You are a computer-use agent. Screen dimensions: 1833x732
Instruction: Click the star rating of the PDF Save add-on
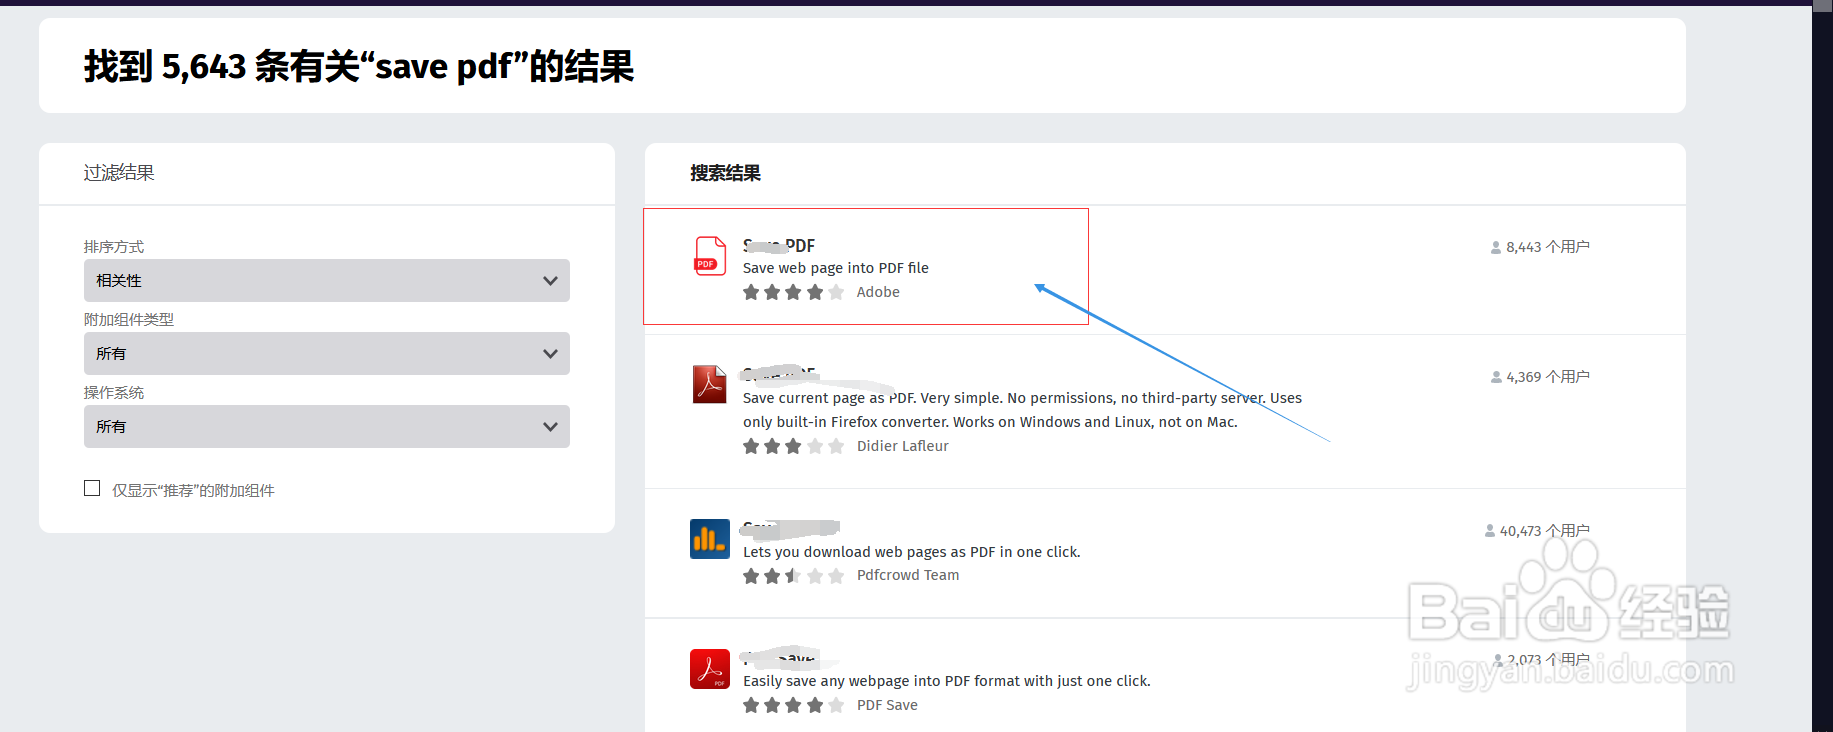click(794, 705)
